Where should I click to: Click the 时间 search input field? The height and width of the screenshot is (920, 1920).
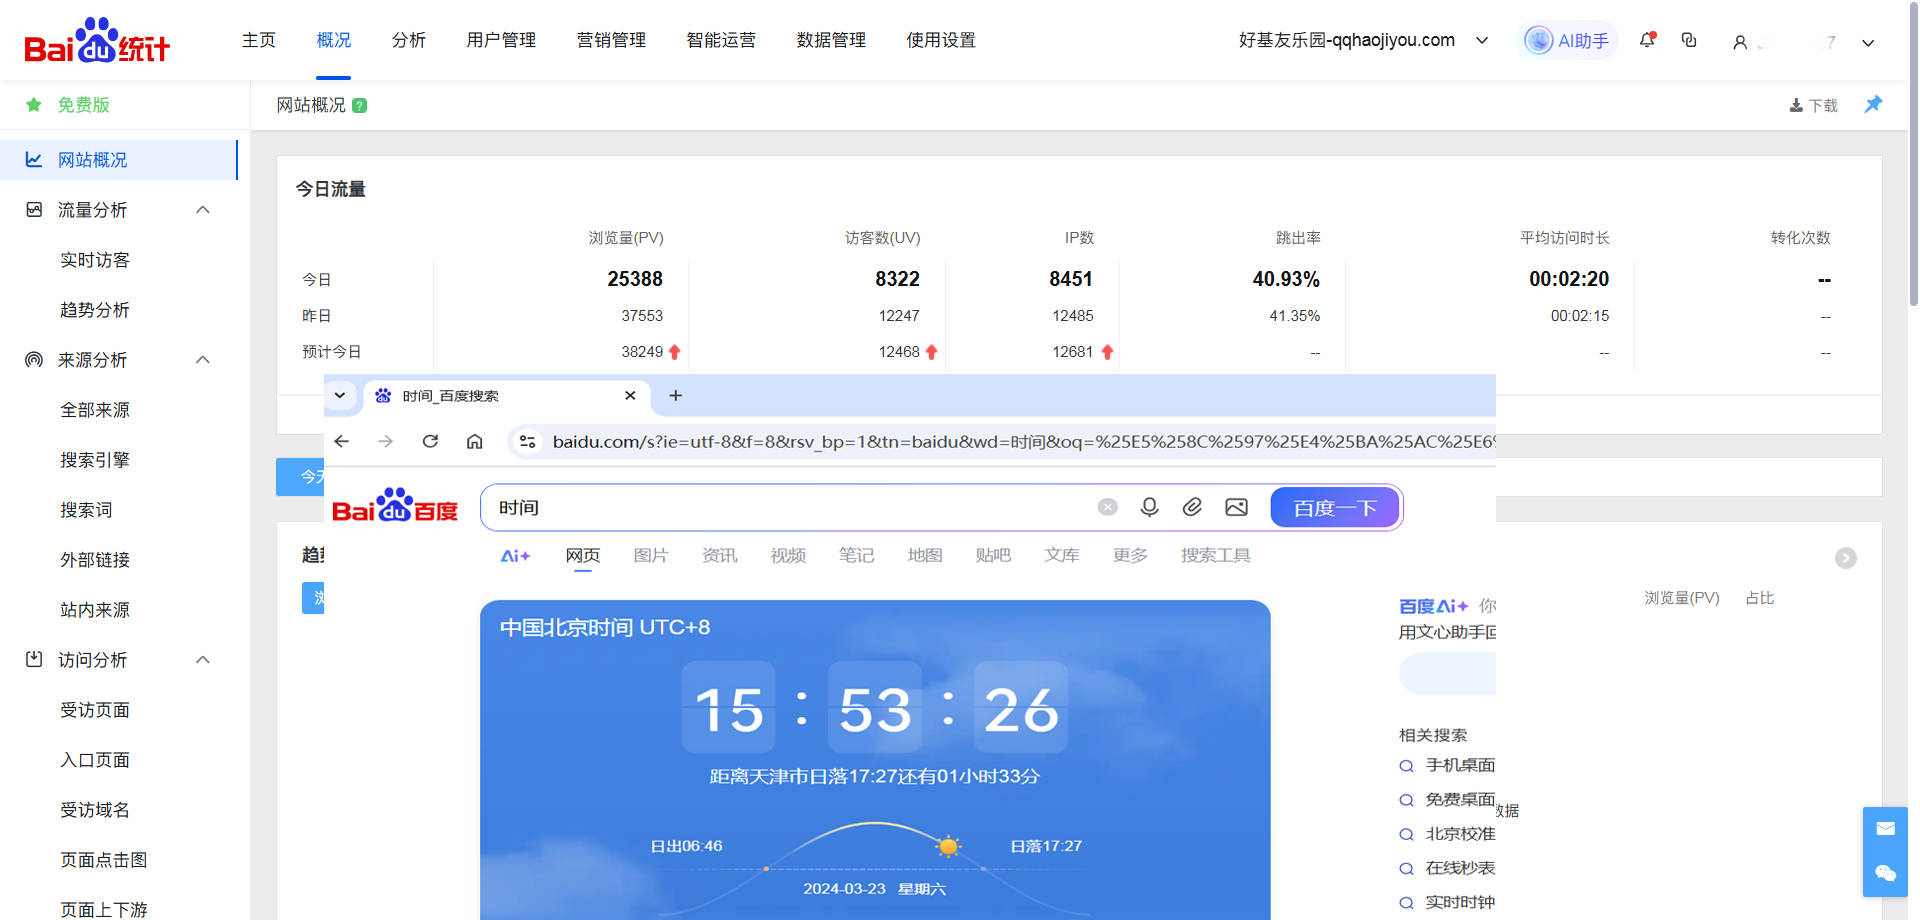click(780, 507)
